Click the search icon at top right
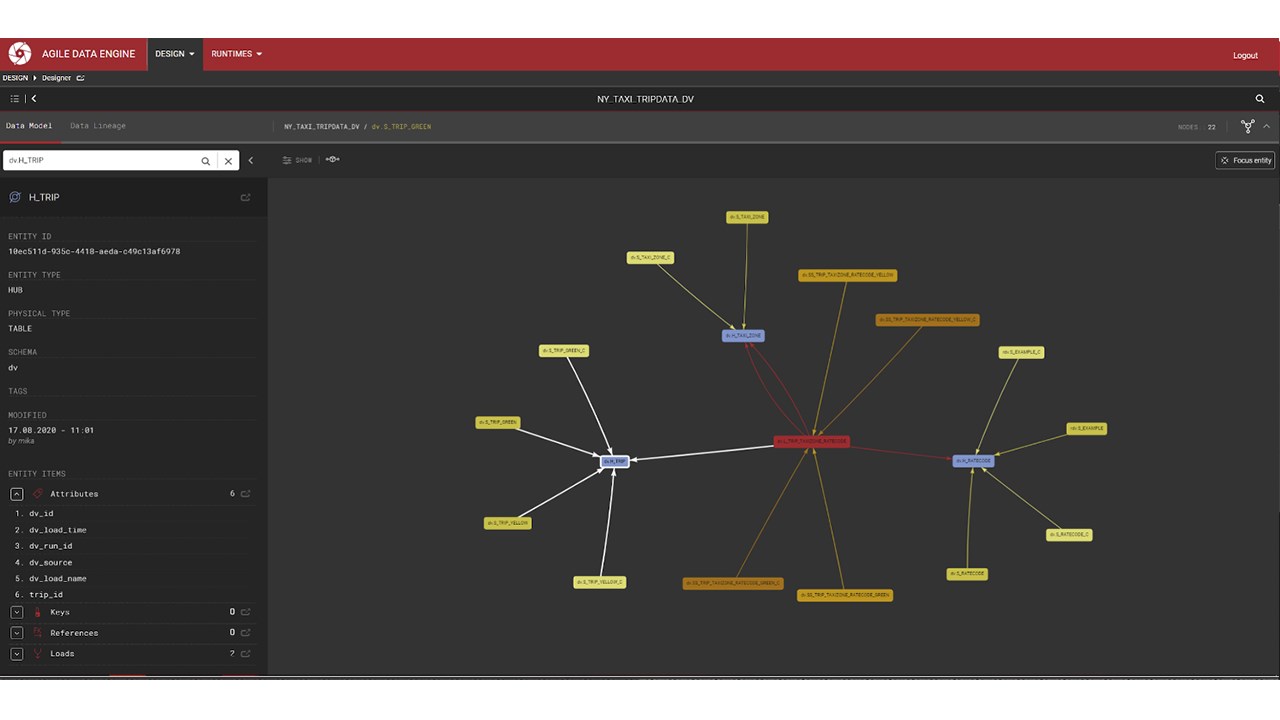 tap(1260, 99)
